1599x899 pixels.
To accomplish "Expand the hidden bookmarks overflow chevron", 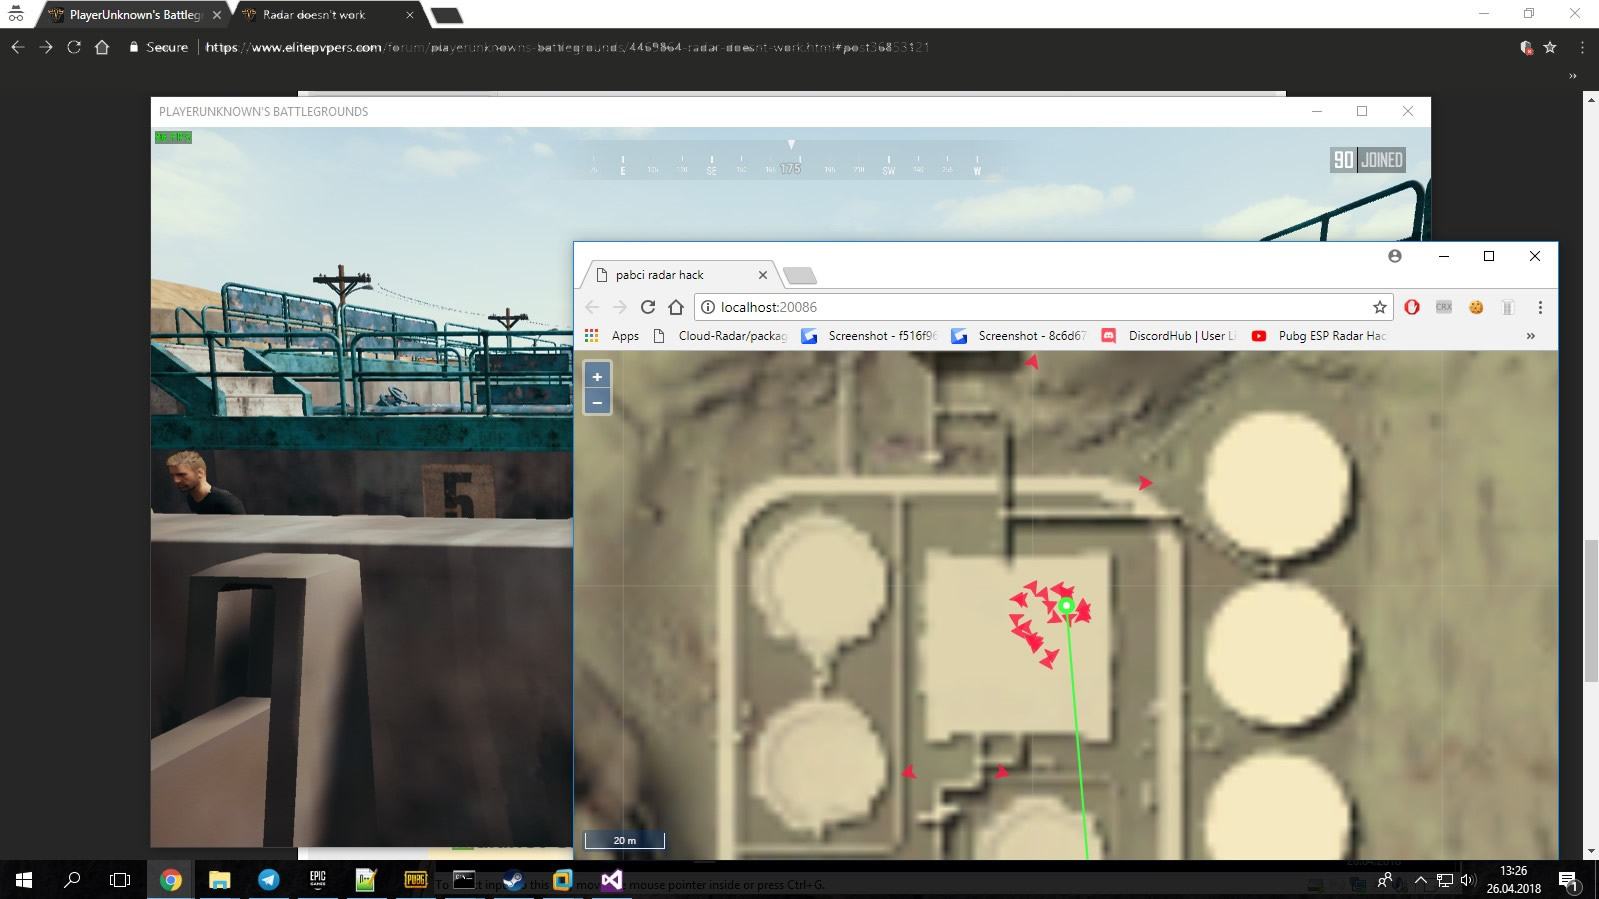I will pyautogui.click(x=1530, y=336).
